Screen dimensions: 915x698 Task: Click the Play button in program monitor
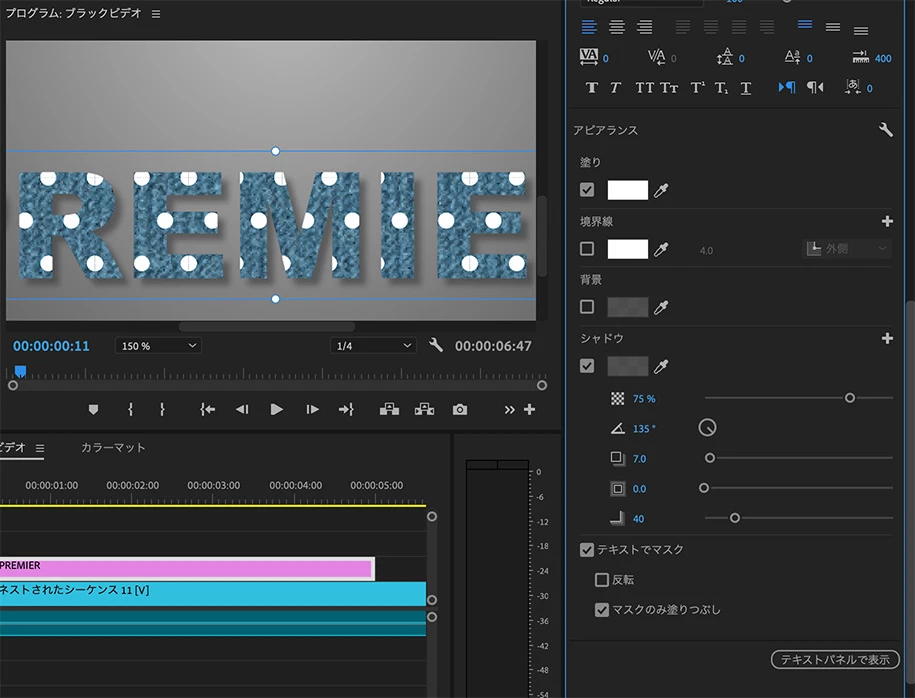pos(277,409)
